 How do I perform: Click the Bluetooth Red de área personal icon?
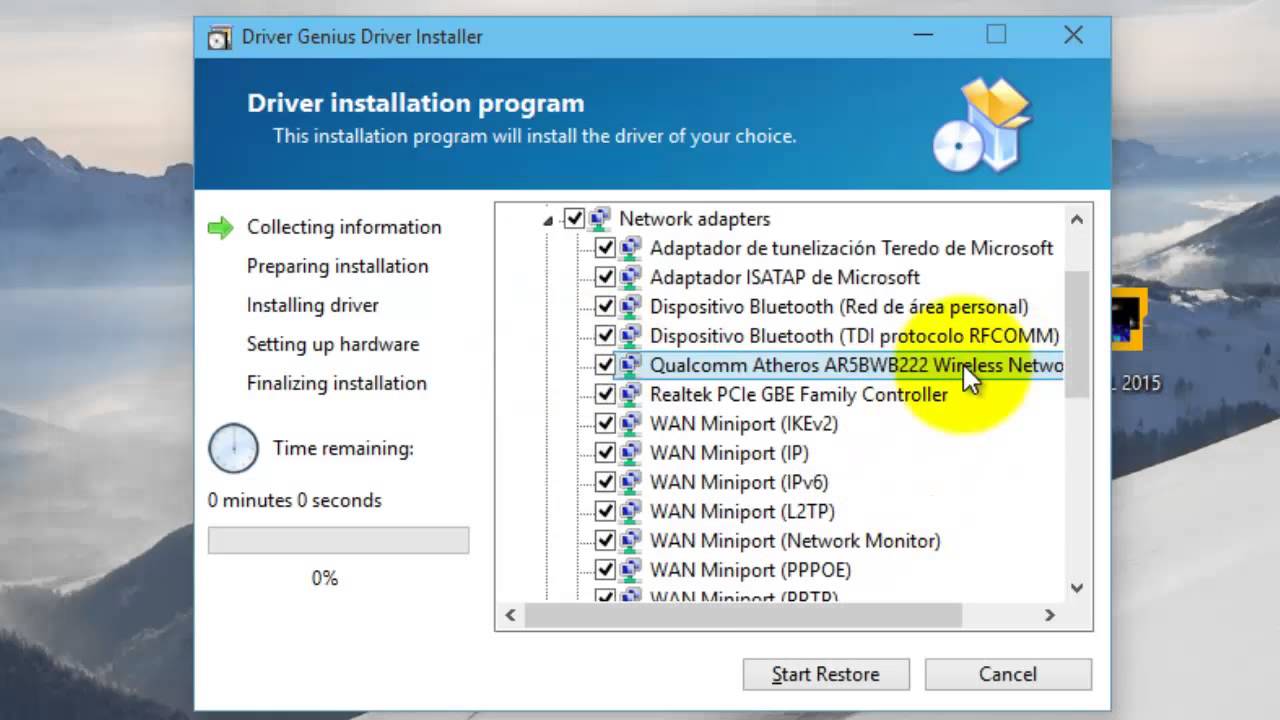[x=631, y=306]
